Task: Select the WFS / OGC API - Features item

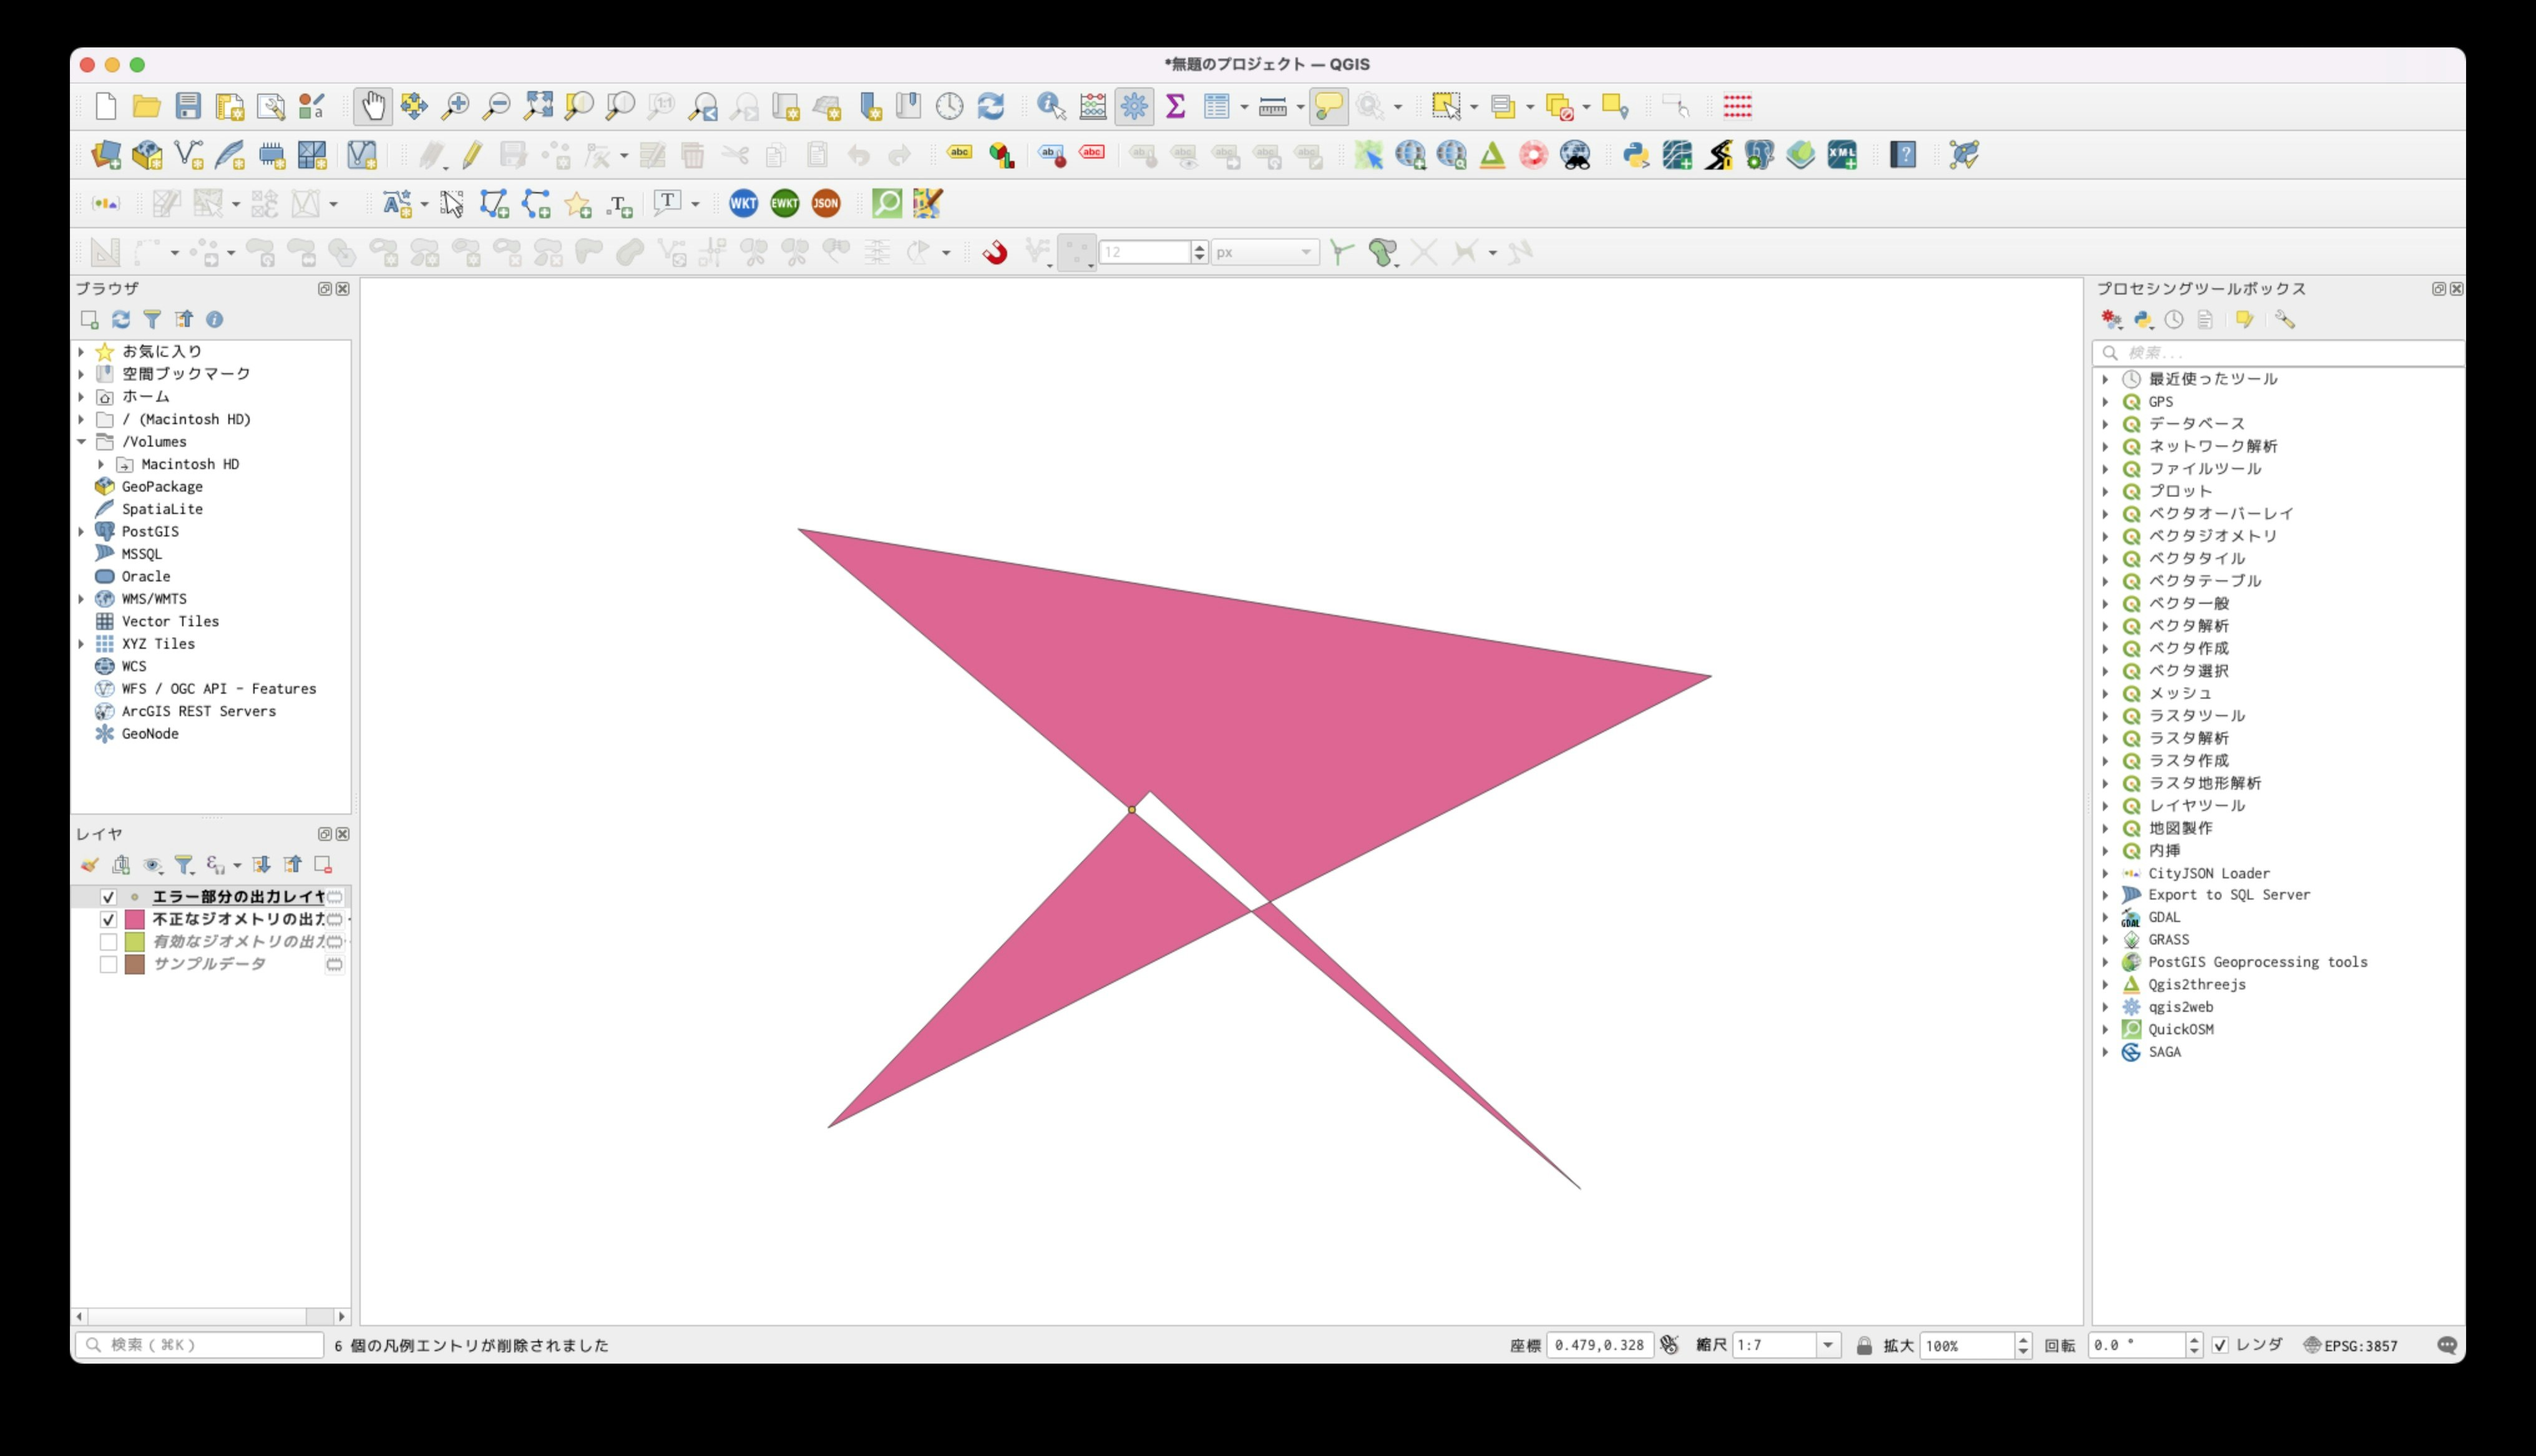Action: (218, 689)
